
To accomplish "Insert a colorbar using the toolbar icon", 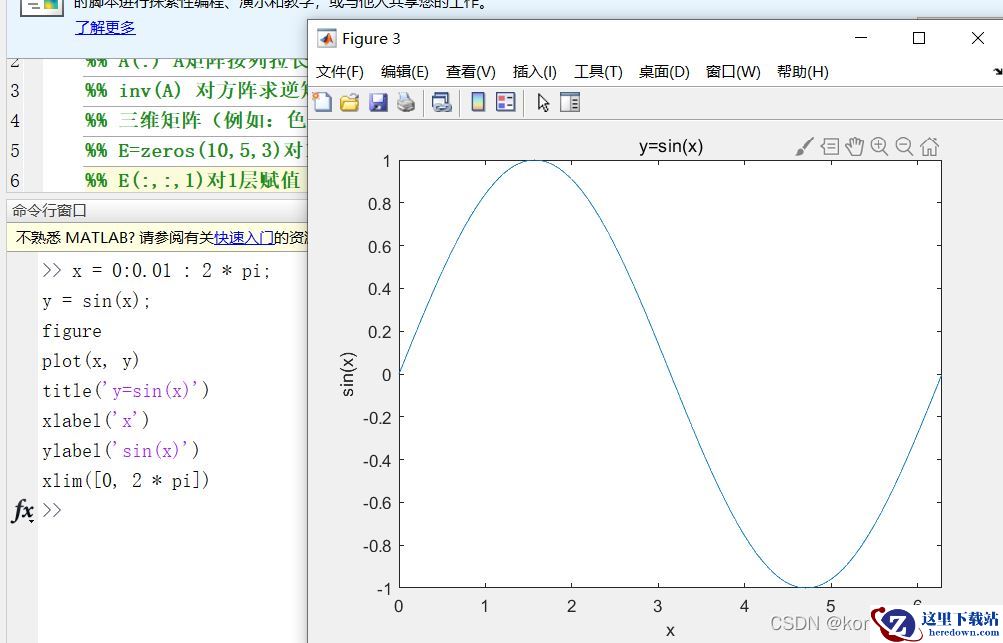I will tap(478, 102).
